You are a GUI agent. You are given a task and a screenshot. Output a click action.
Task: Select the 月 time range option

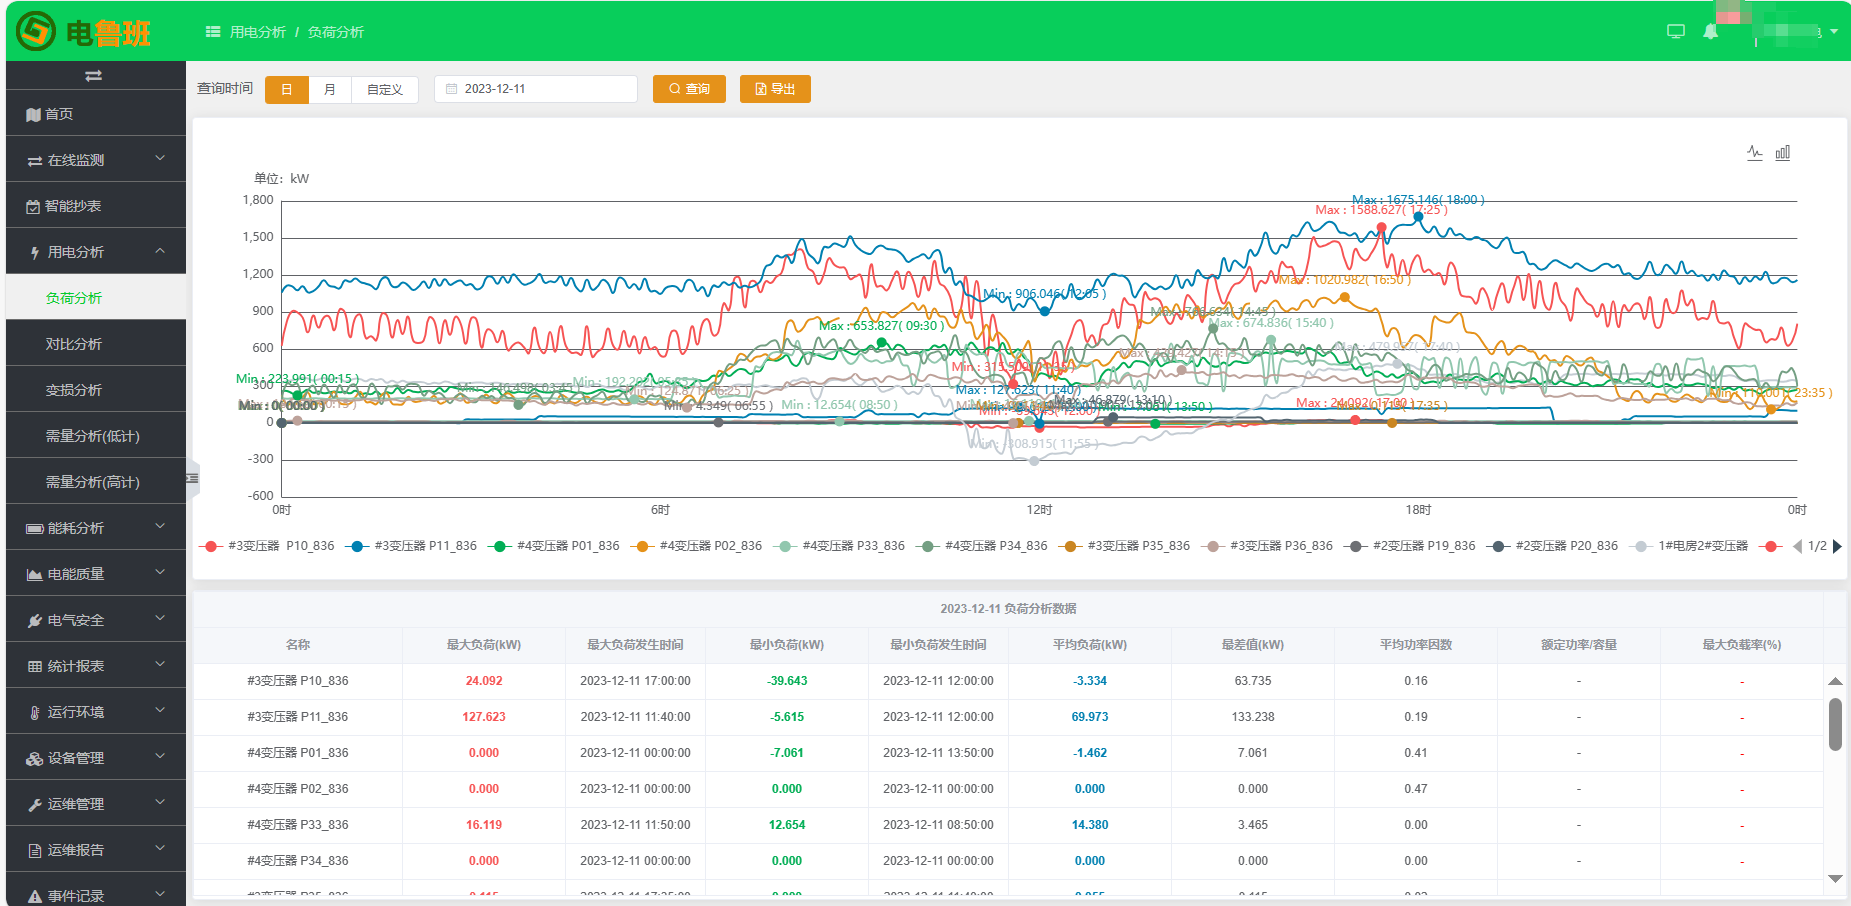(x=330, y=89)
